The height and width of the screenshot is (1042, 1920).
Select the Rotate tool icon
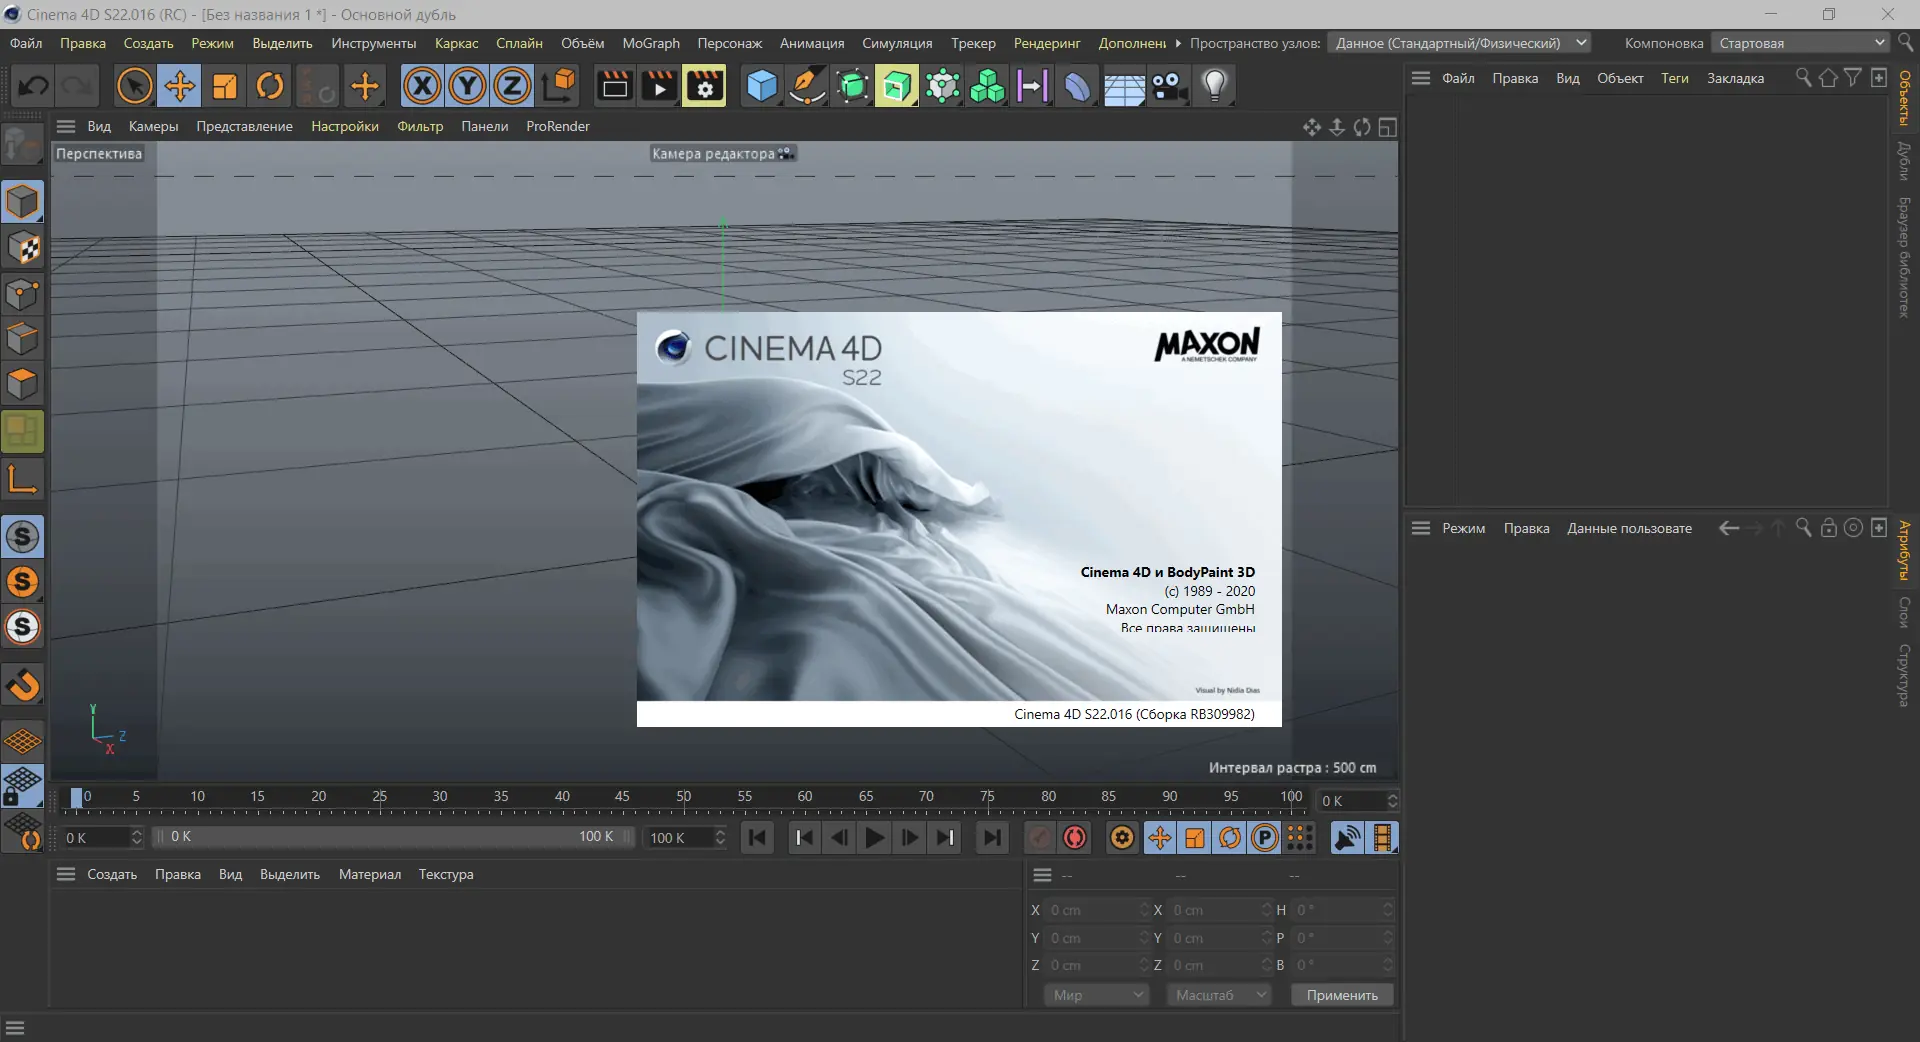270,86
